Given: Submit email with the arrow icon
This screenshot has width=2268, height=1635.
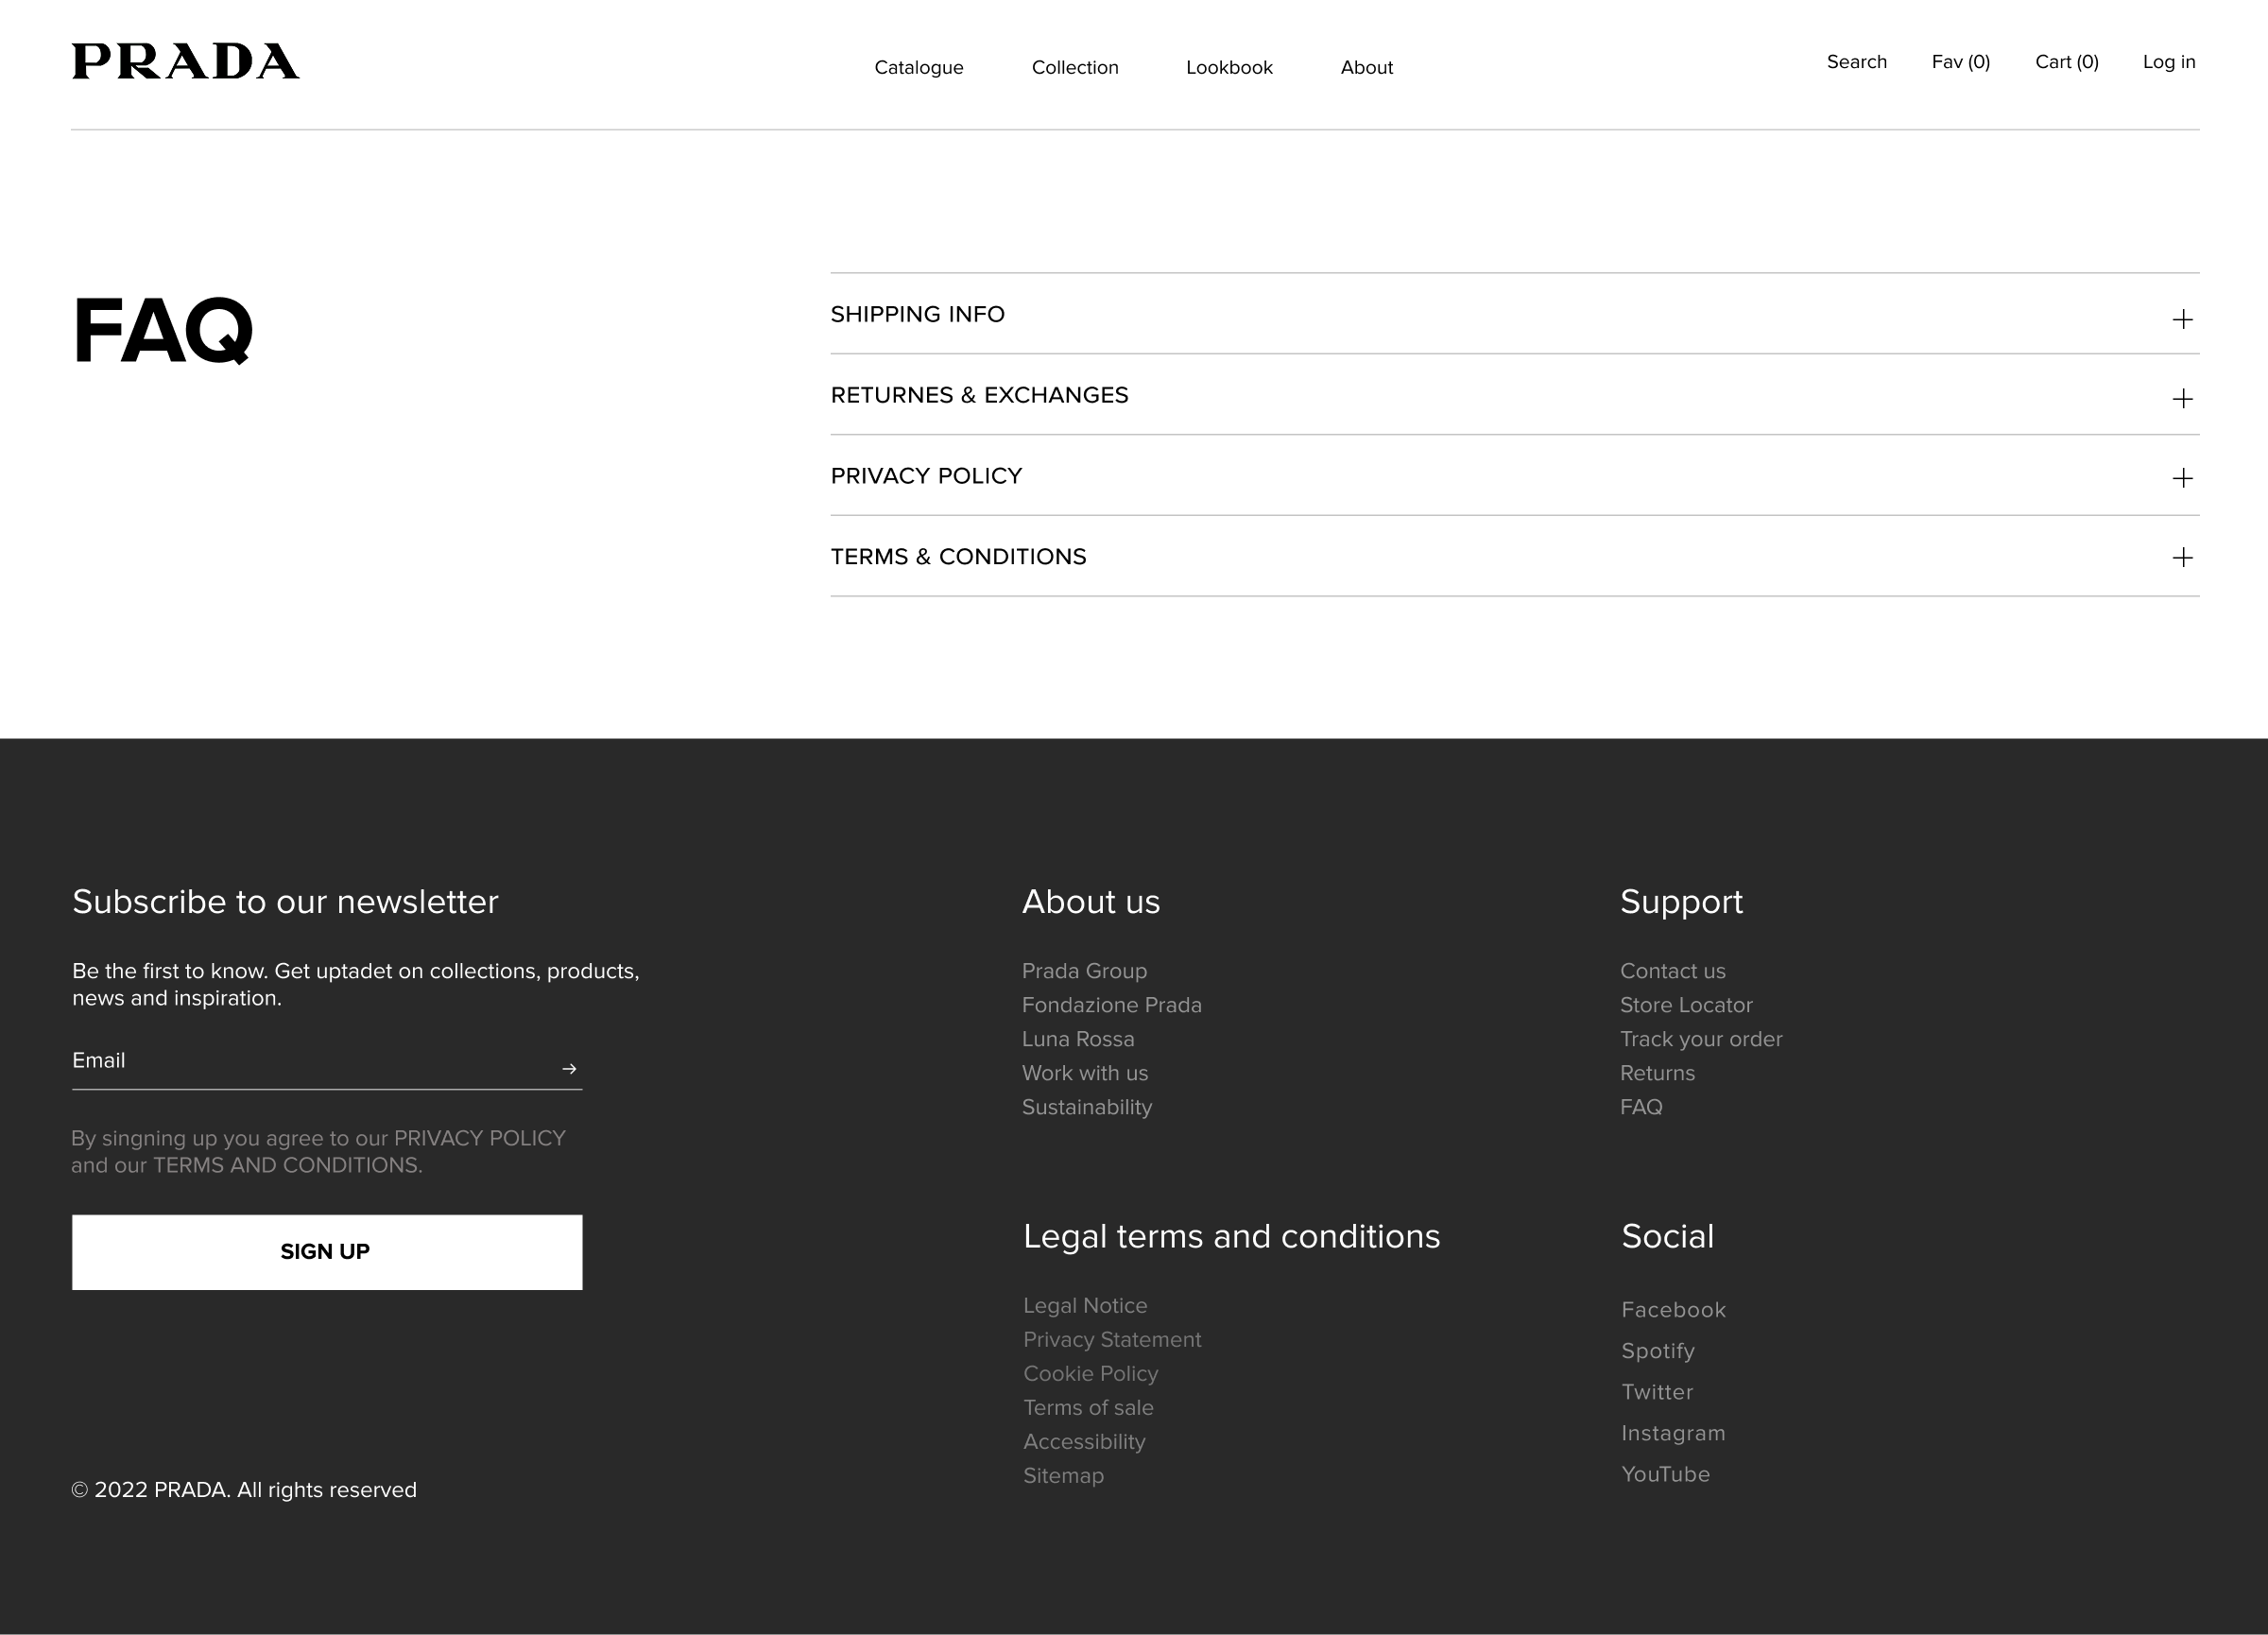Looking at the screenshot, I should [x=569, y=1069].
